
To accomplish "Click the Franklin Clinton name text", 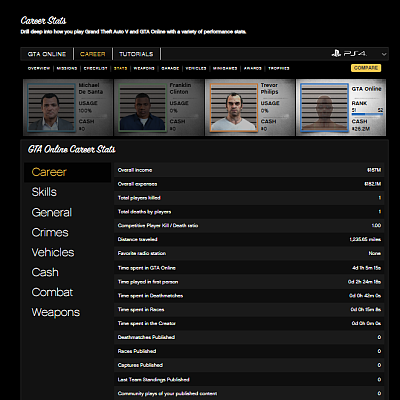I will [x=180, y=88].
